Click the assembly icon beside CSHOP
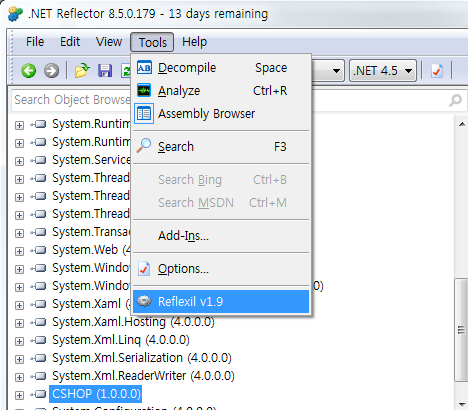The height and width of the screenshot is (410, 468). click(x=39, y=394)
